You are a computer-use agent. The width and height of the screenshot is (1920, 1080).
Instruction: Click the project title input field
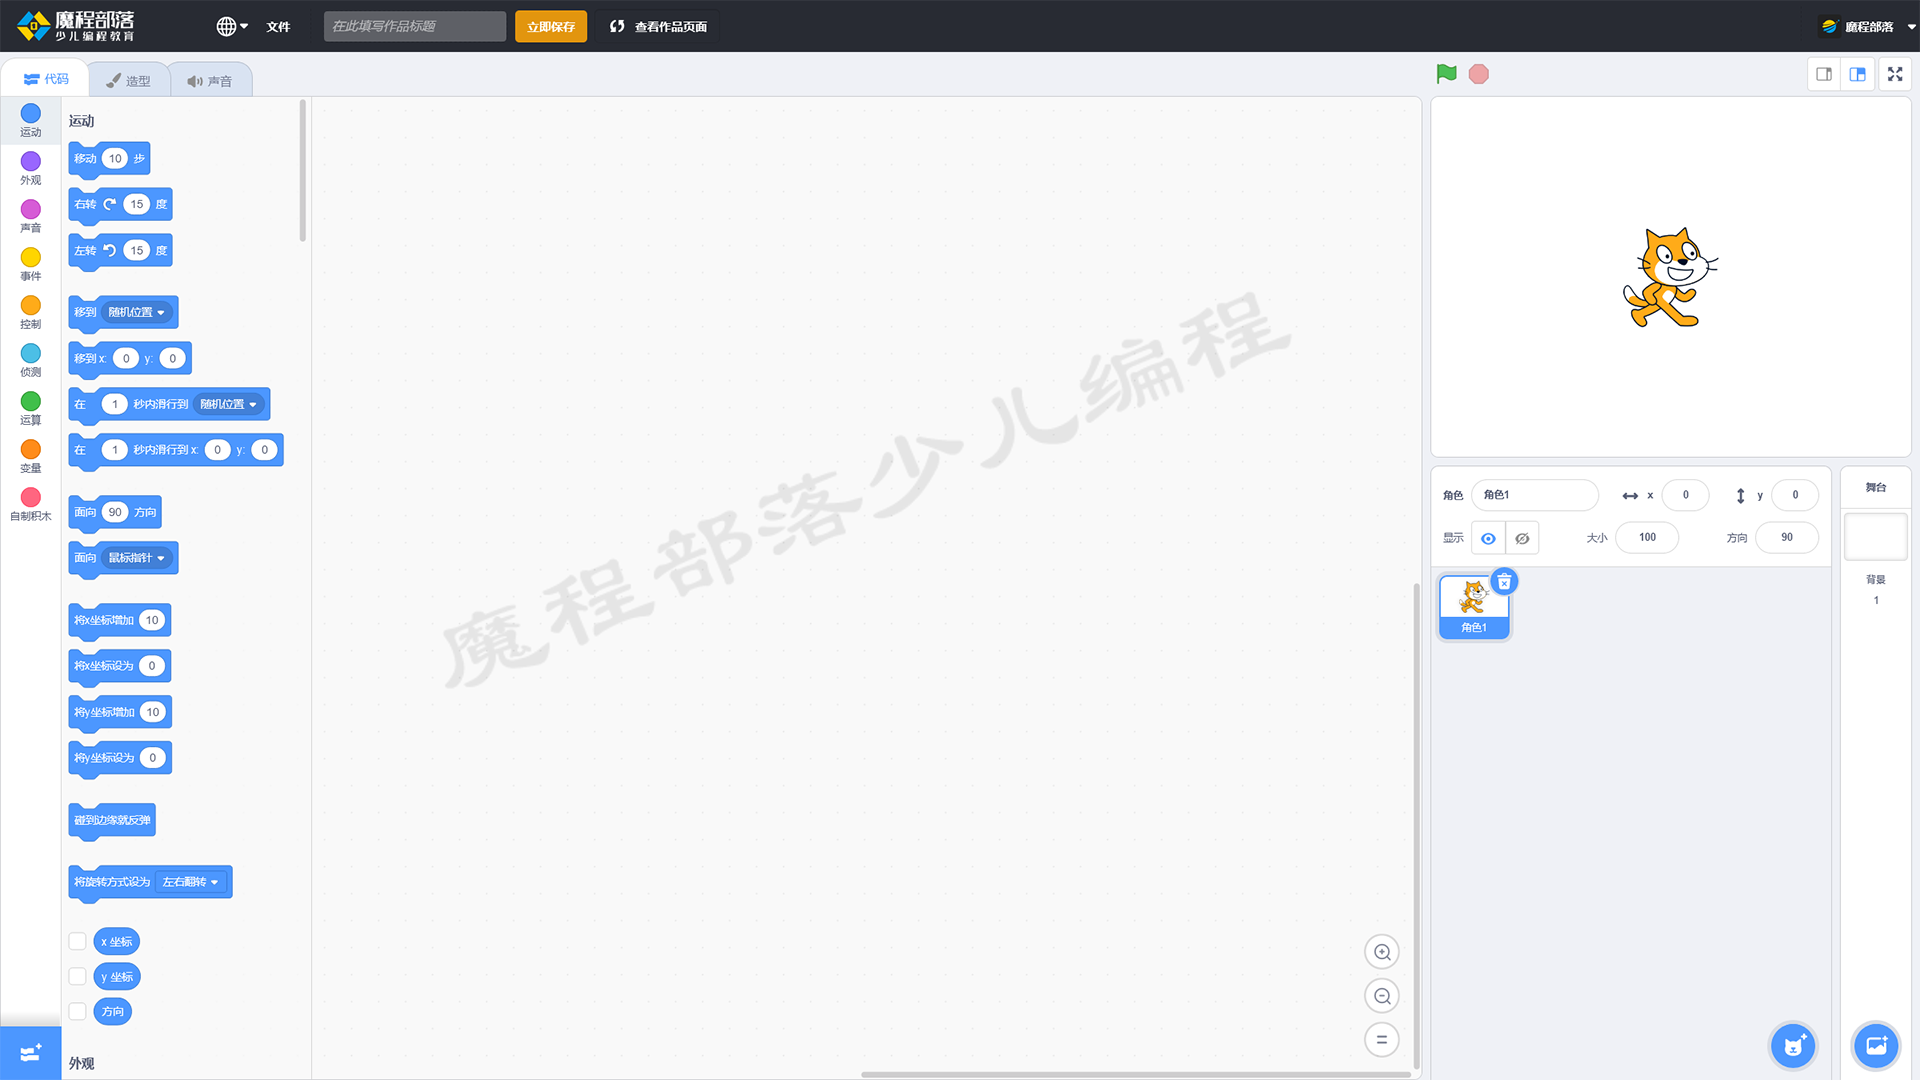click(415, 26)
